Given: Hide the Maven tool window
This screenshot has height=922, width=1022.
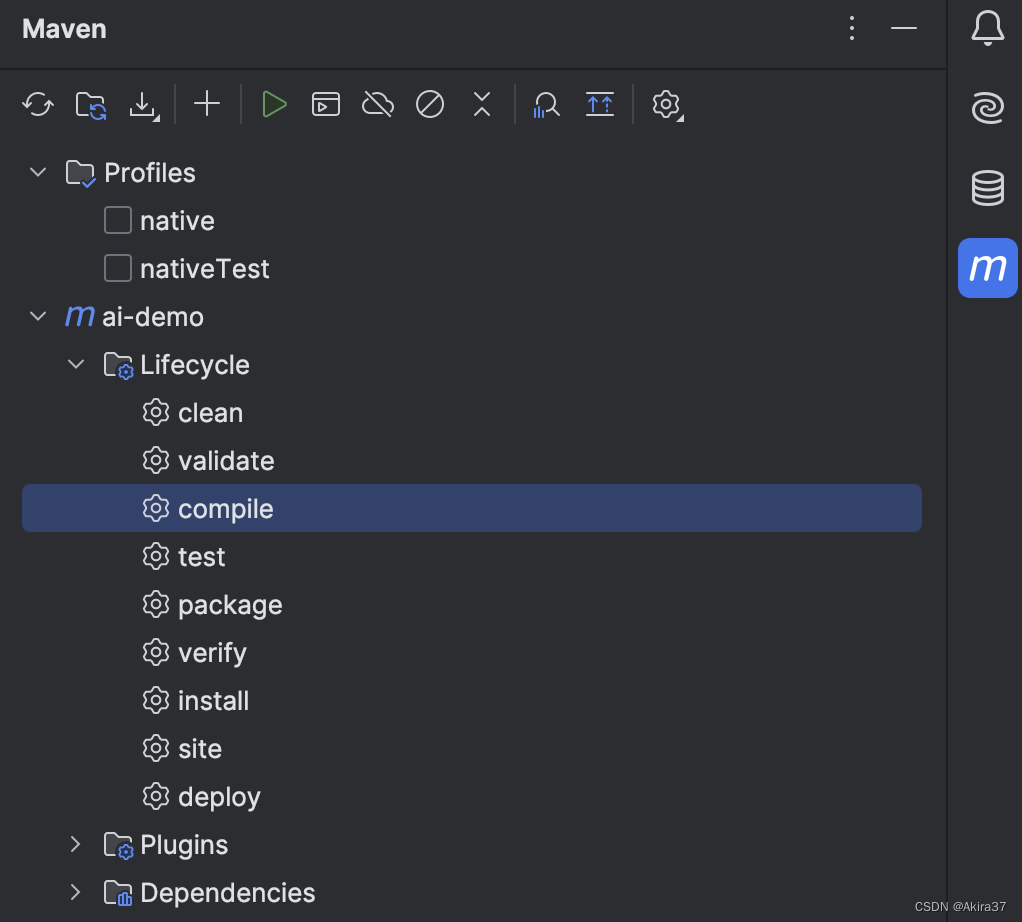Looking at the screenshot, I should click(904, 28).
